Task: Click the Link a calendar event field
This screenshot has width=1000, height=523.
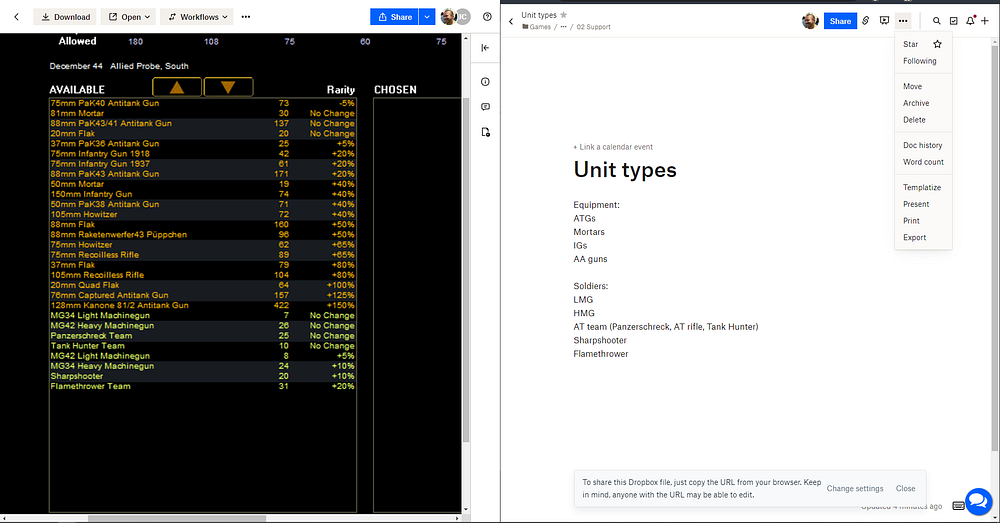Action: click(x=613, y=147)
